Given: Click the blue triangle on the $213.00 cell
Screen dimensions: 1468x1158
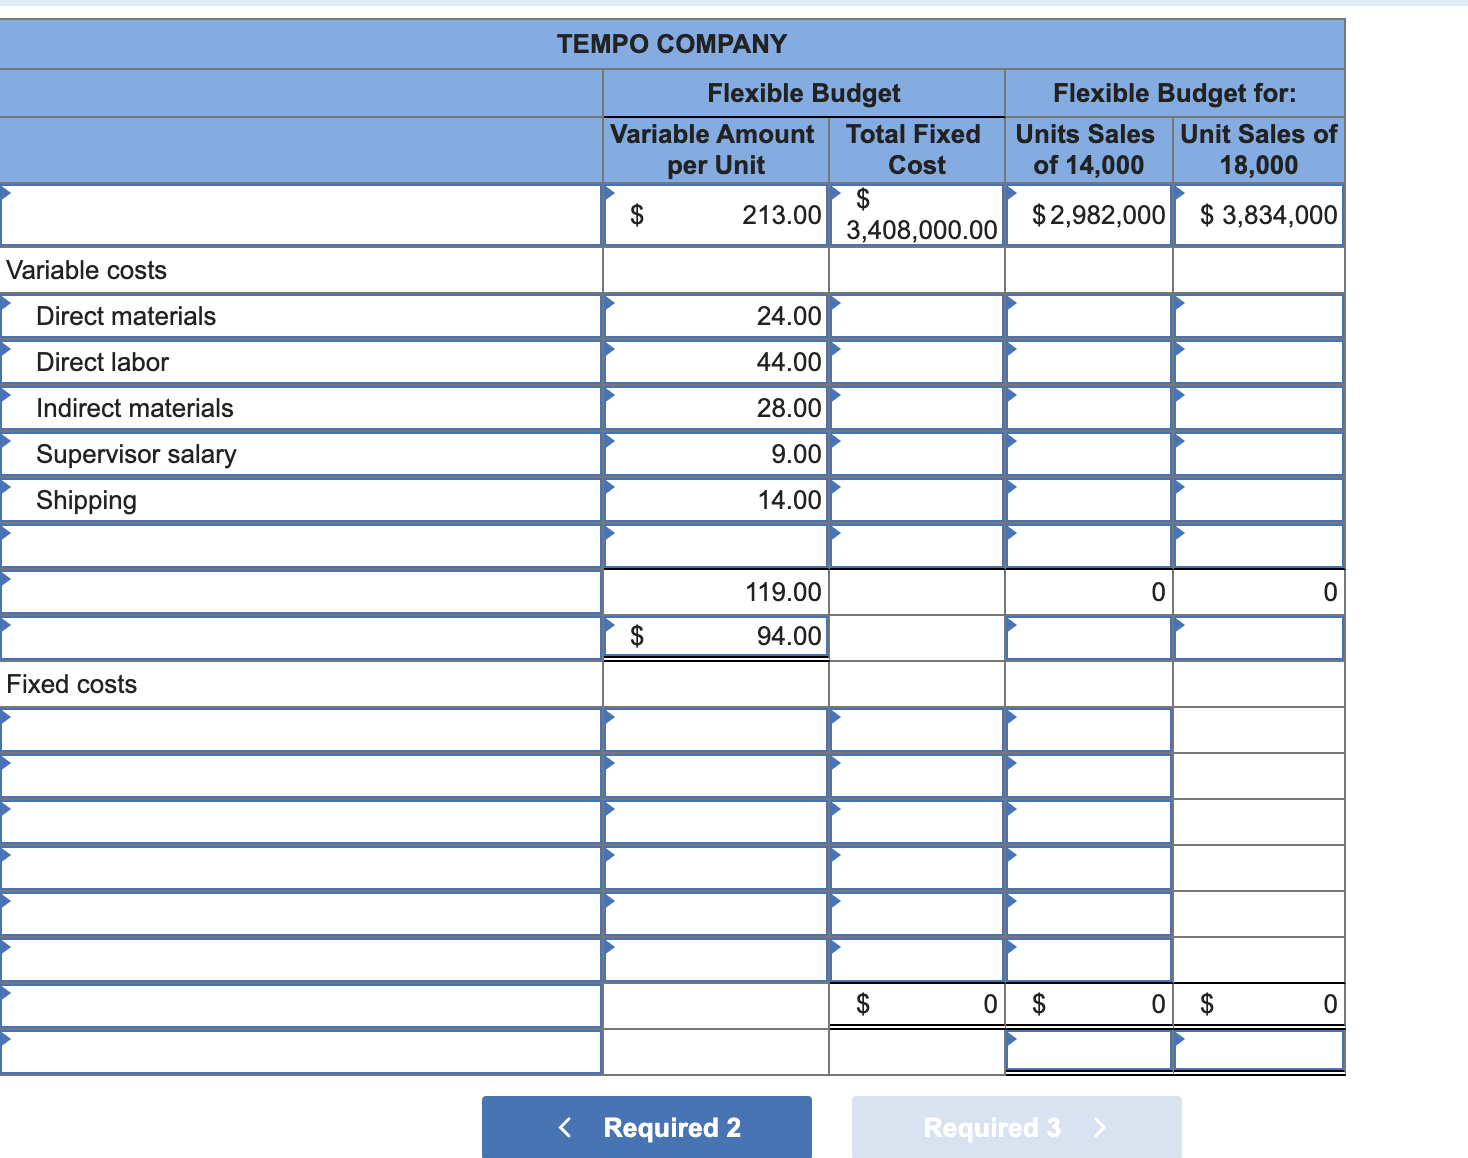Looking at the screenshot, I should (610, 192).
